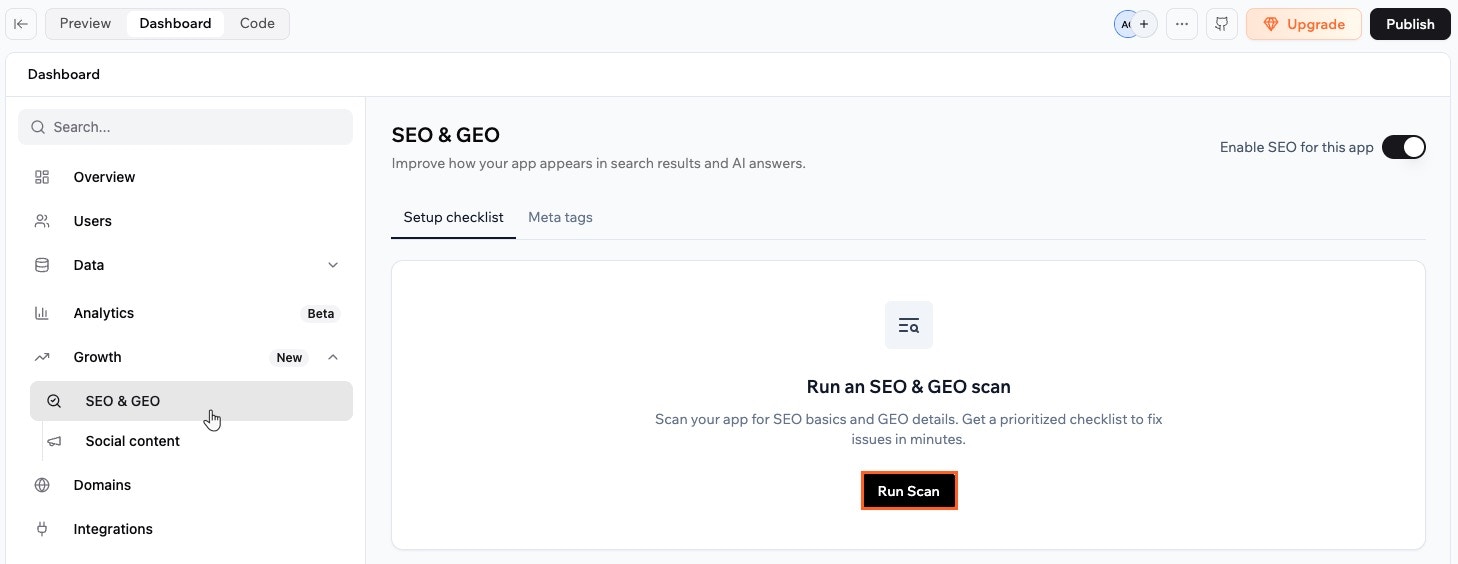Select the Setup checklist tab
This screenshot has height=564, width=1458.
[453, 217]
